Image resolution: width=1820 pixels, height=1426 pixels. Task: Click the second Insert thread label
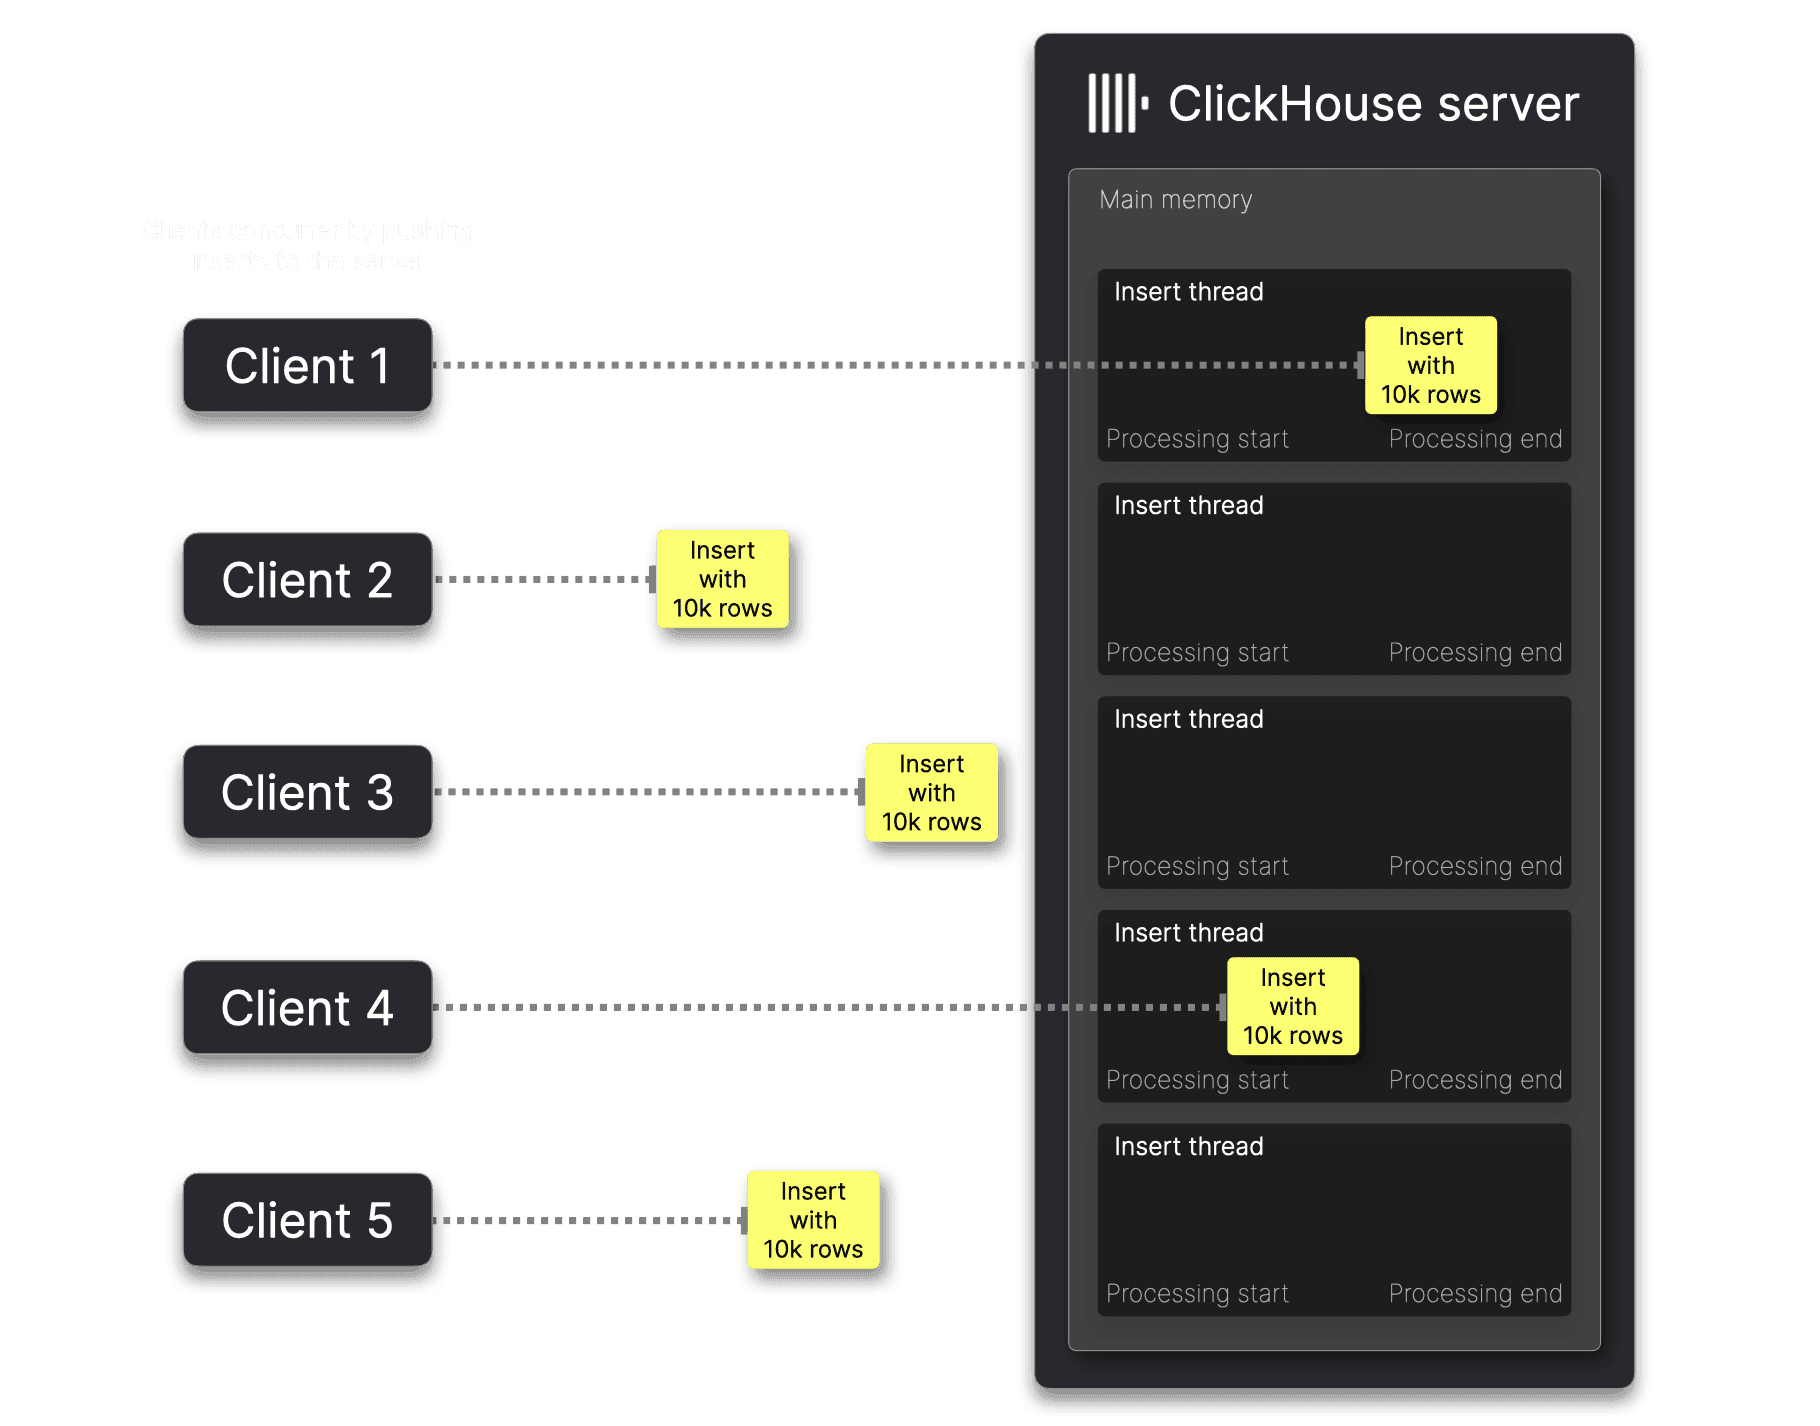(1189, 505)
